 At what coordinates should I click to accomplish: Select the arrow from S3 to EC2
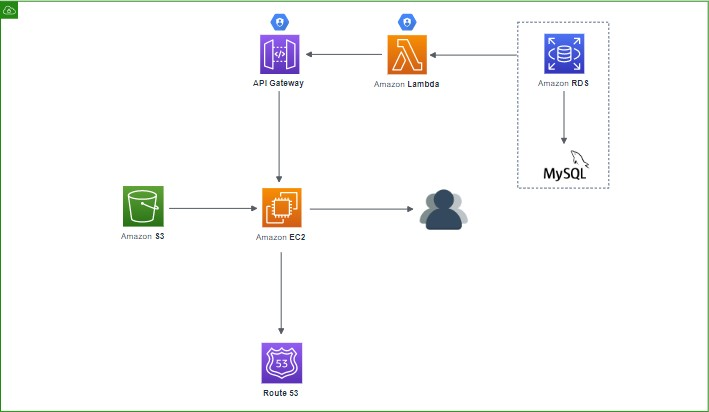[x=213, y=208]
